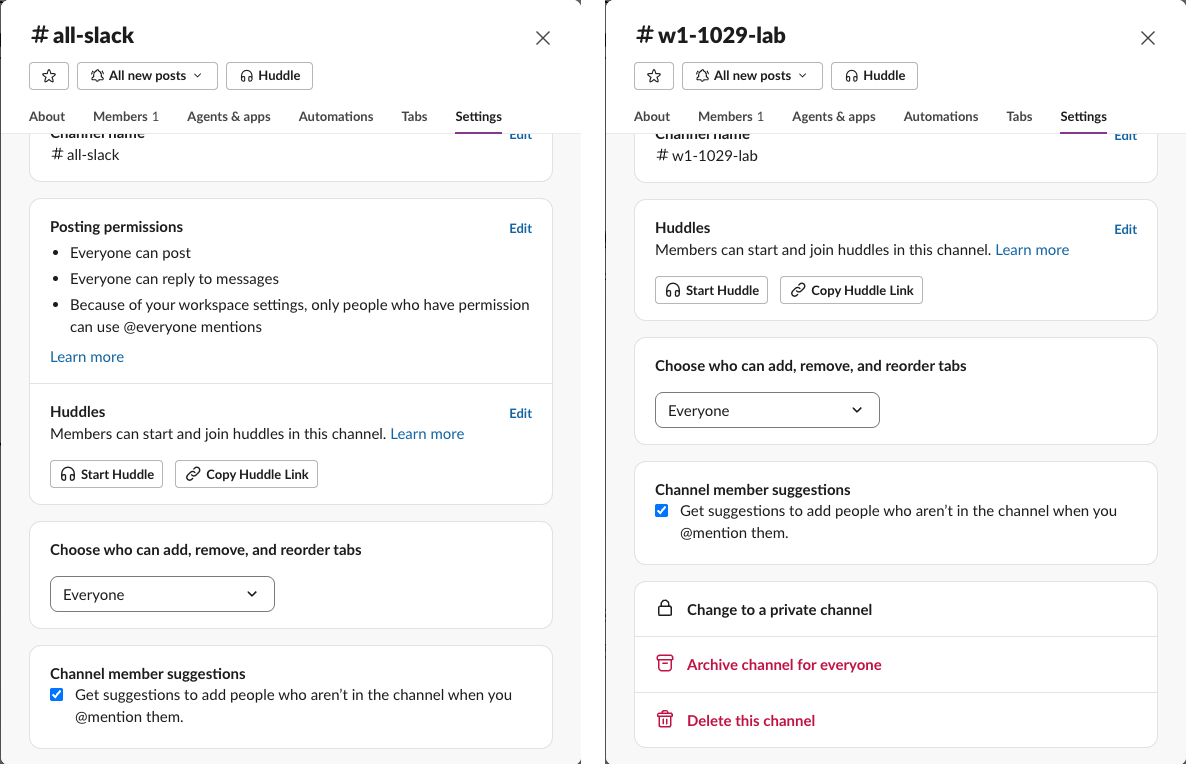Click Start Huddle in w1-1029-lab Huddles section
The image size is (1186, 764).
712,290
